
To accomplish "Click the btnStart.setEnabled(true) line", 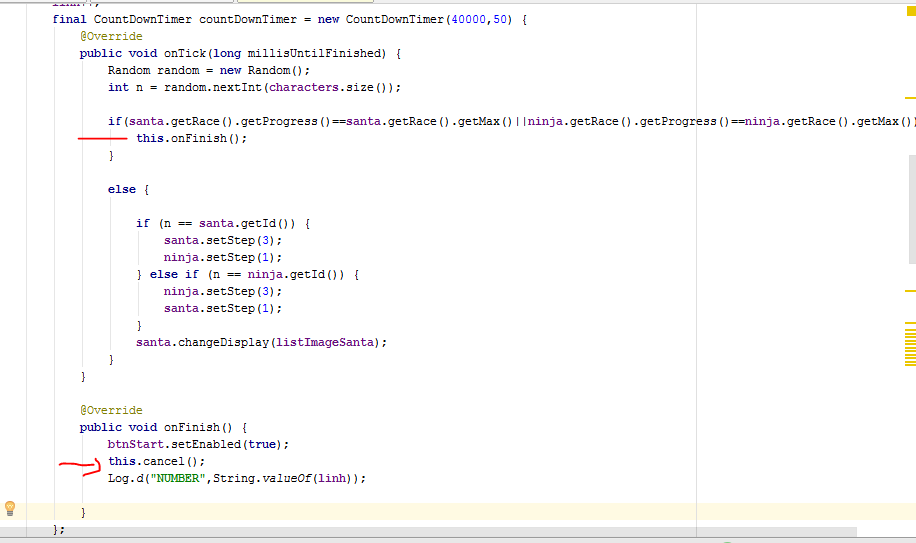I will click(198, 444).
